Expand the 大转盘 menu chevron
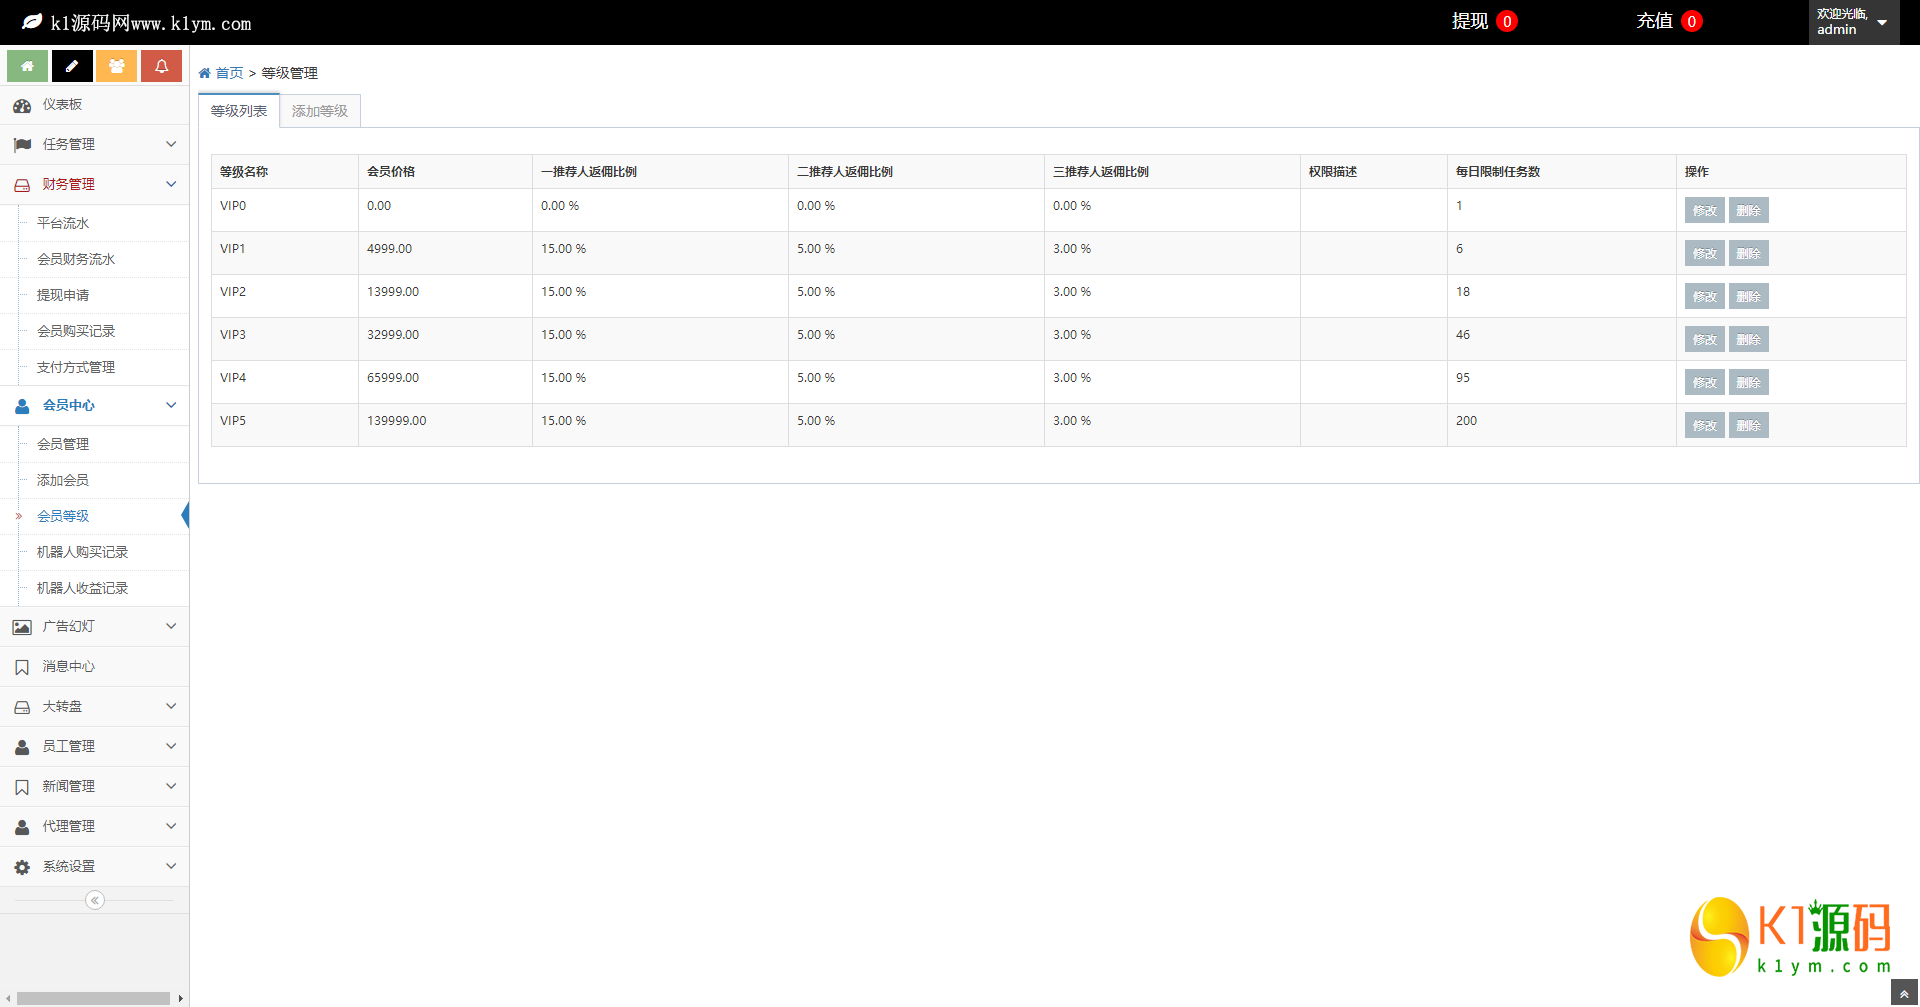1920x1007 pixels. (171, 706)
